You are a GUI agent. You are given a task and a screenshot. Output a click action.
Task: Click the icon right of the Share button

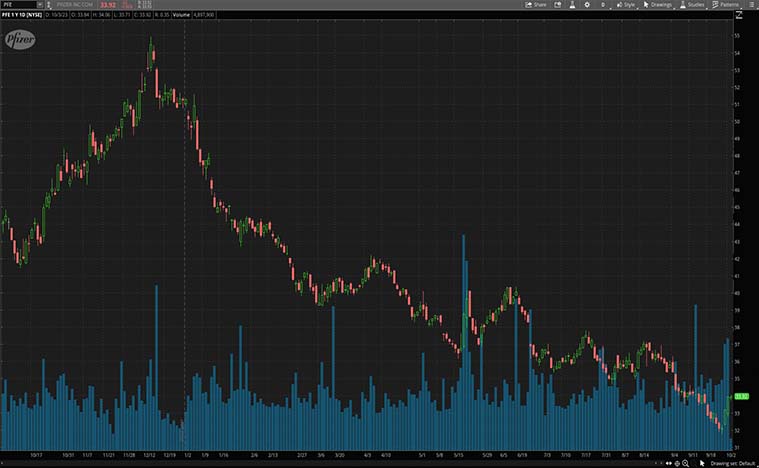pyautogui.click(x=559, y=4)
